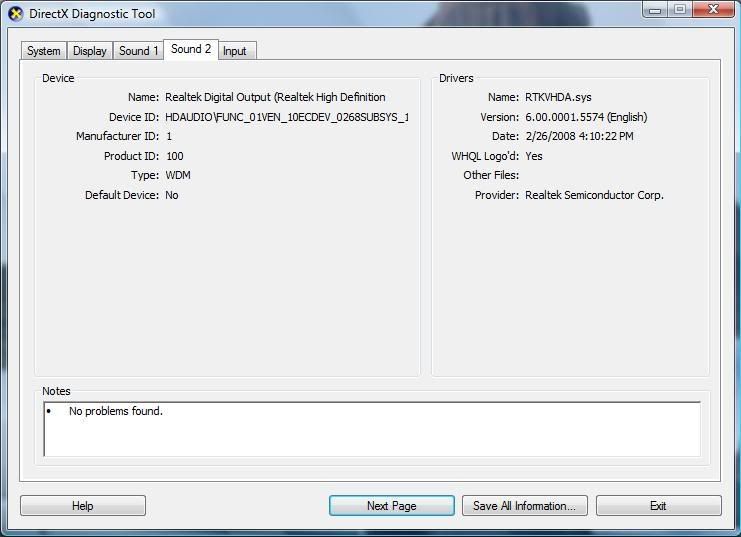Click the 'Other Files:' label
Image resolution: width=741 pixels, height=537 pixels.
point(491,175)
